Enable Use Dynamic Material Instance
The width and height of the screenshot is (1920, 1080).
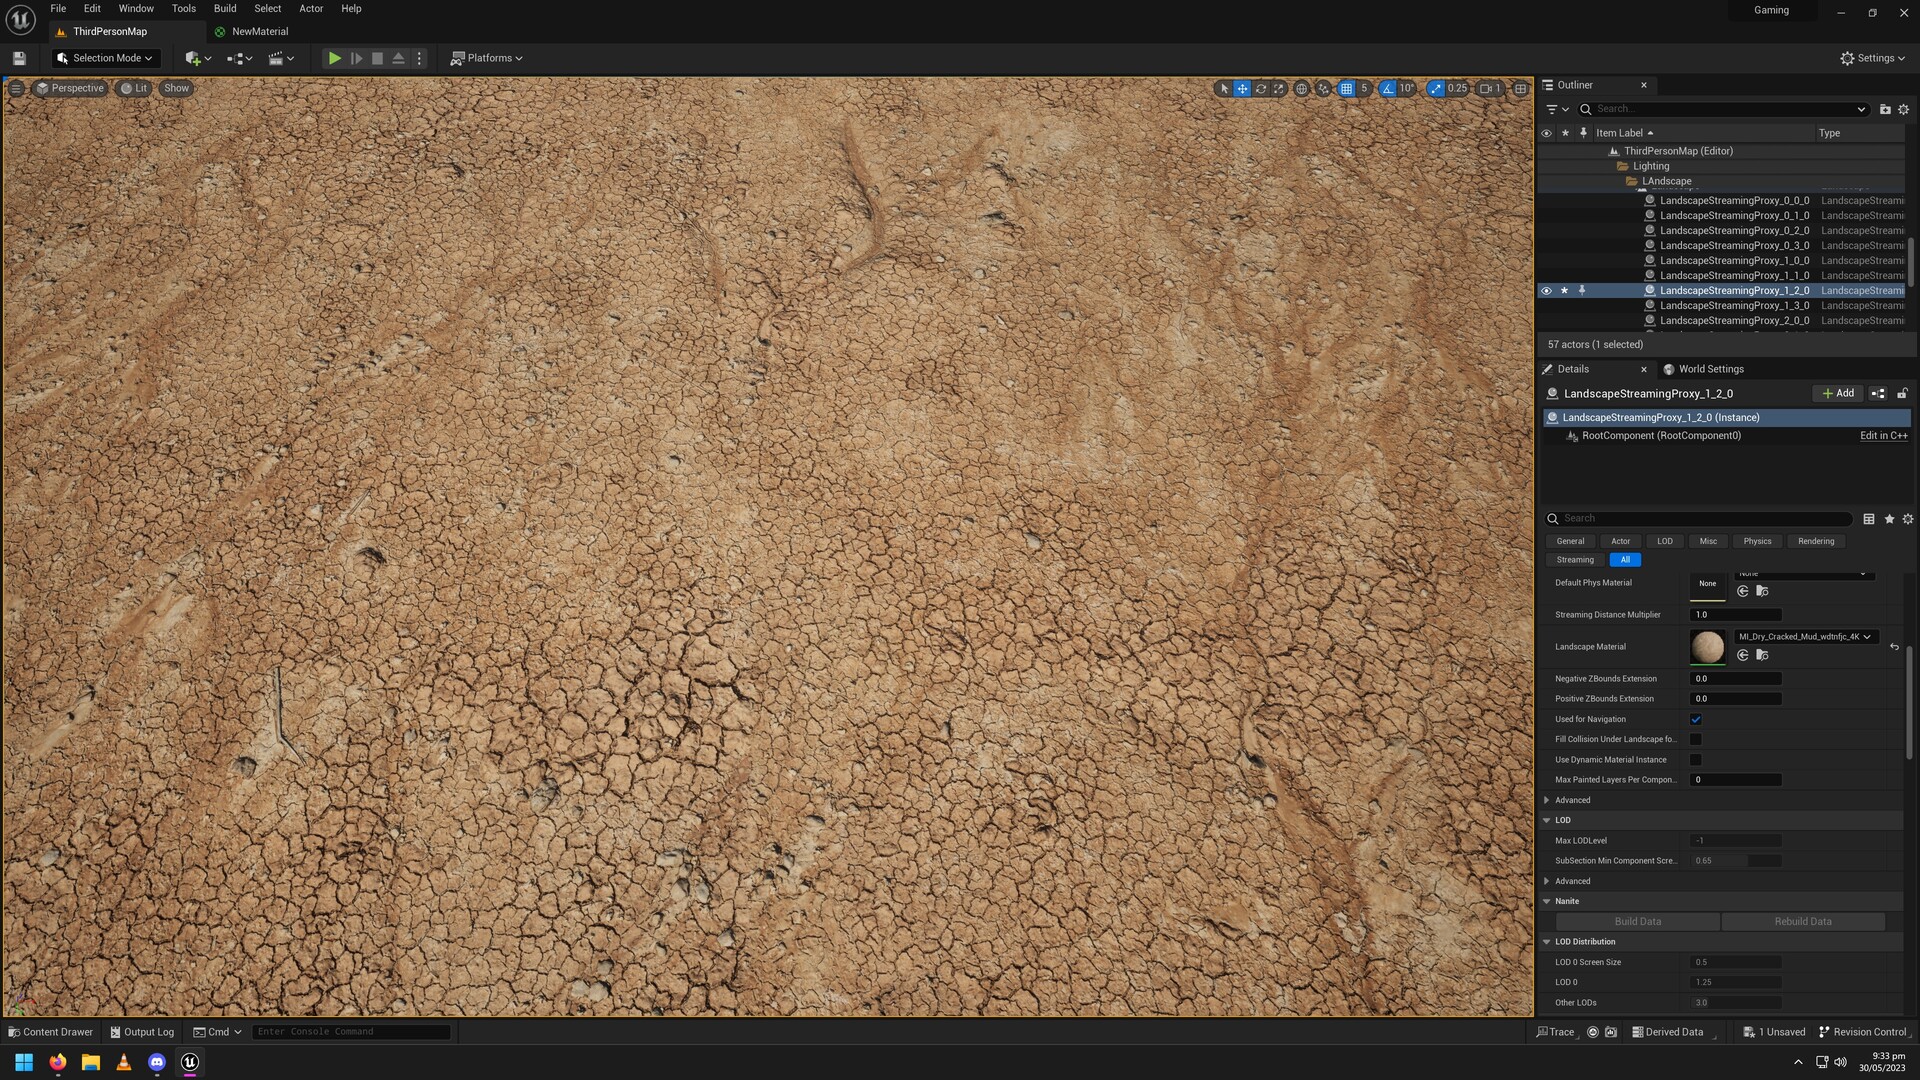tap(1696, 760)
